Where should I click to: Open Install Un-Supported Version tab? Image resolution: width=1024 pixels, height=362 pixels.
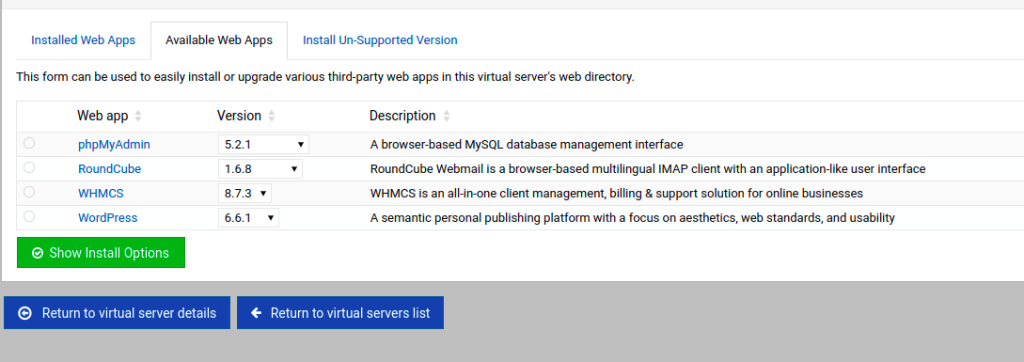pos(380,40)
